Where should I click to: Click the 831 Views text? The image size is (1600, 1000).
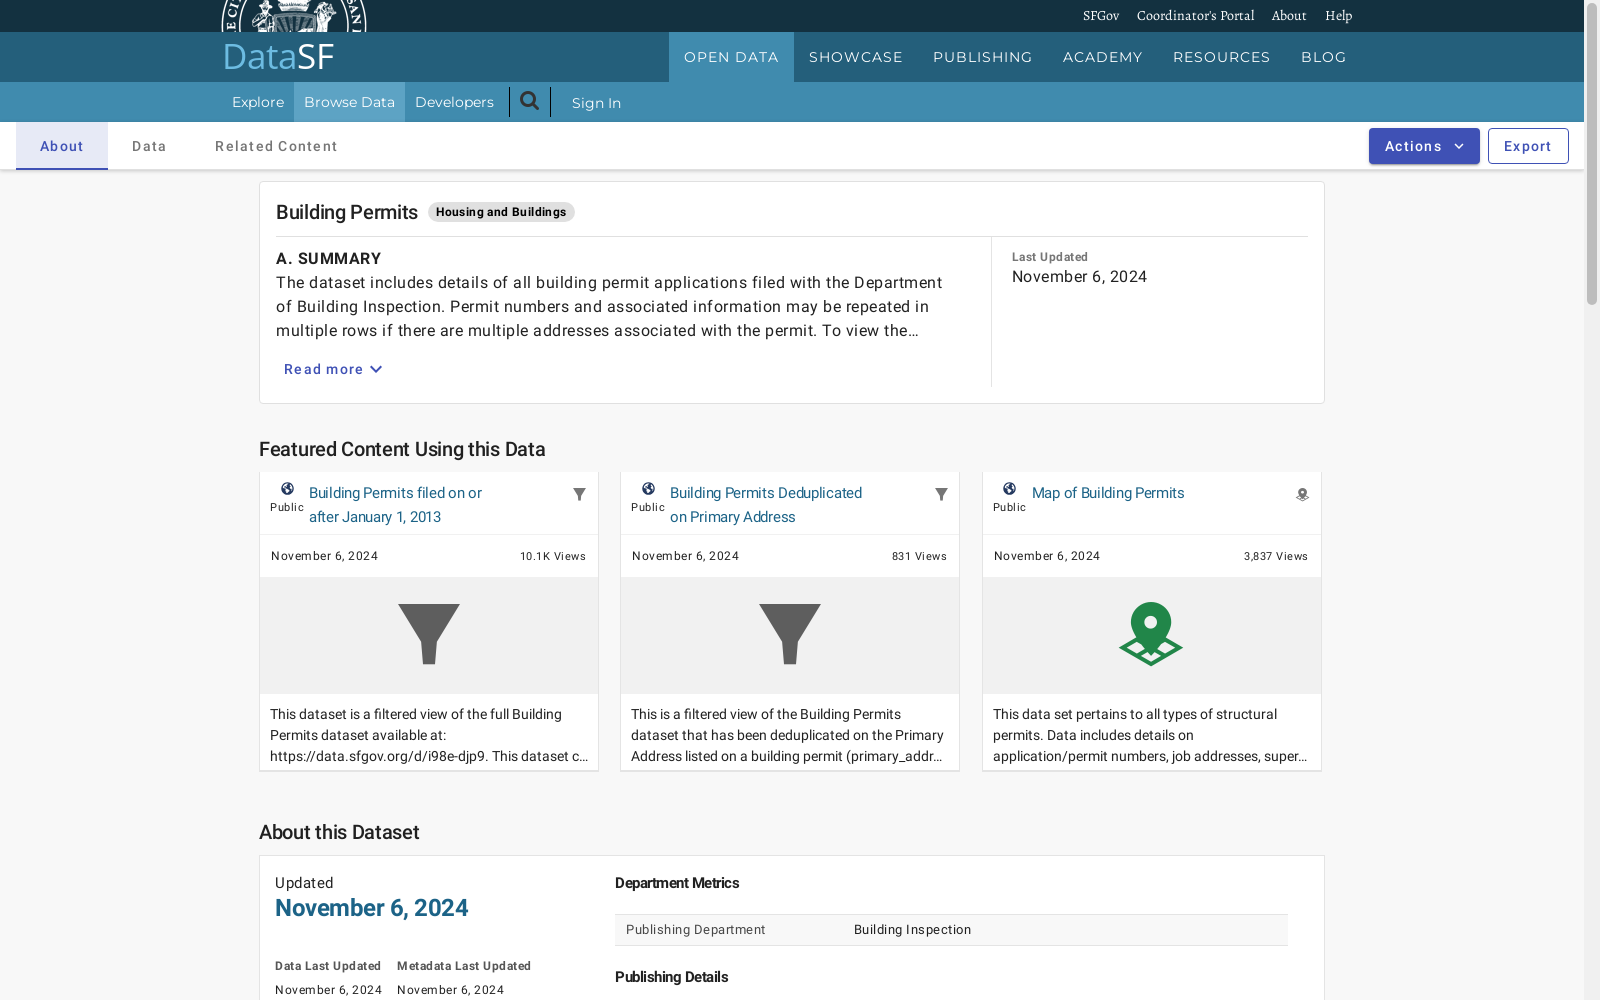(x=919, y=556)
